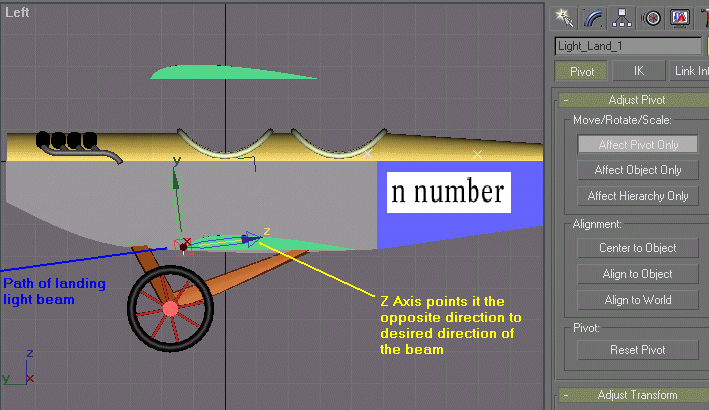Open the Display command panel tab

[680, 16]
